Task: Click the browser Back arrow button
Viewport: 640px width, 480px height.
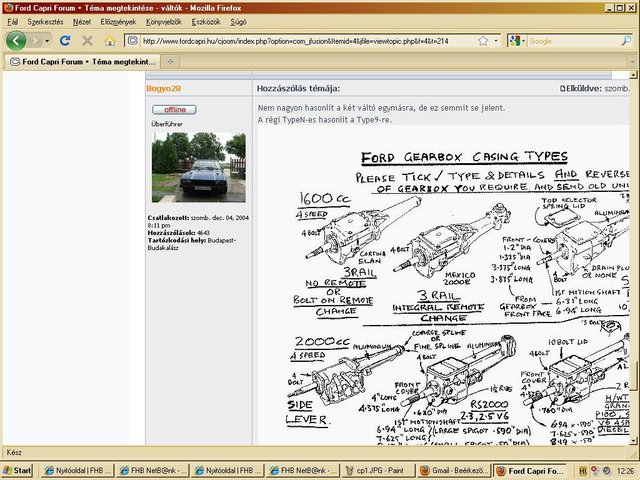Action: click(16, 41)
